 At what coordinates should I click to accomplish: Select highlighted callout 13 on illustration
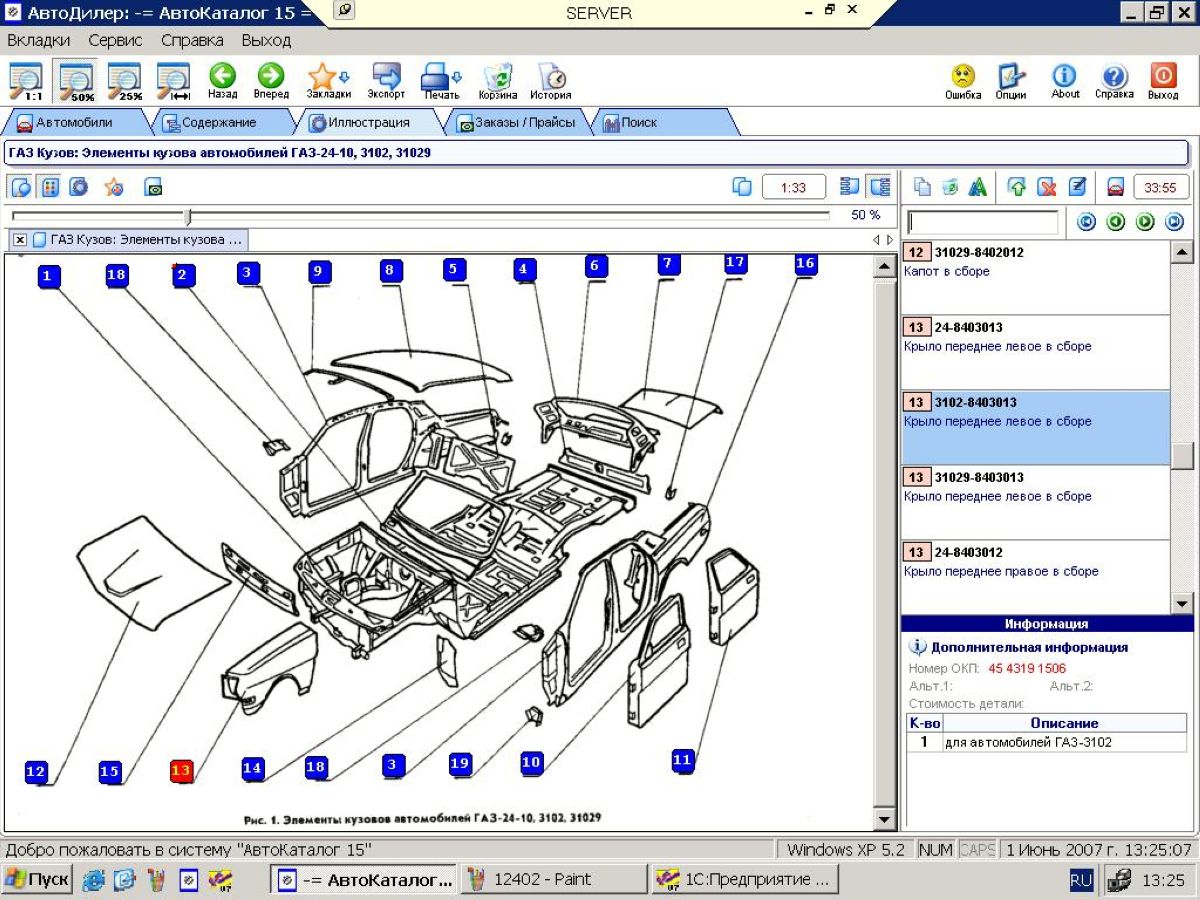[181, 770]
